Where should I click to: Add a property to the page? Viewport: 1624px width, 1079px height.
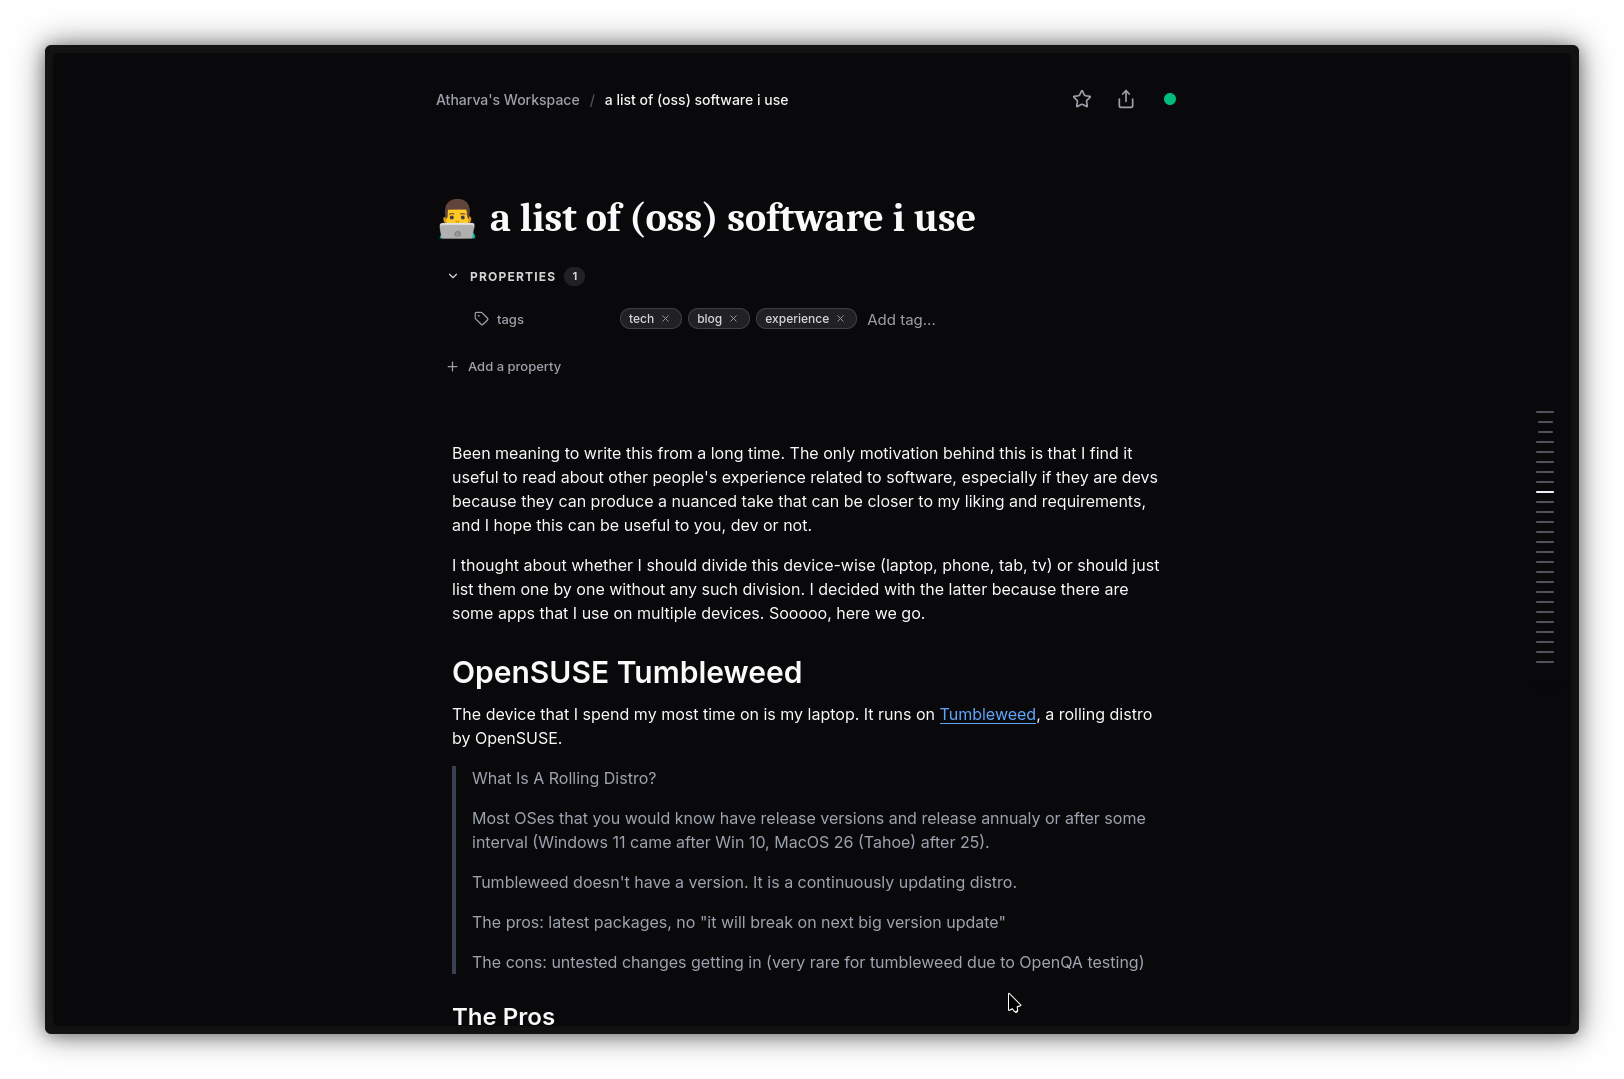pos(504,367)
